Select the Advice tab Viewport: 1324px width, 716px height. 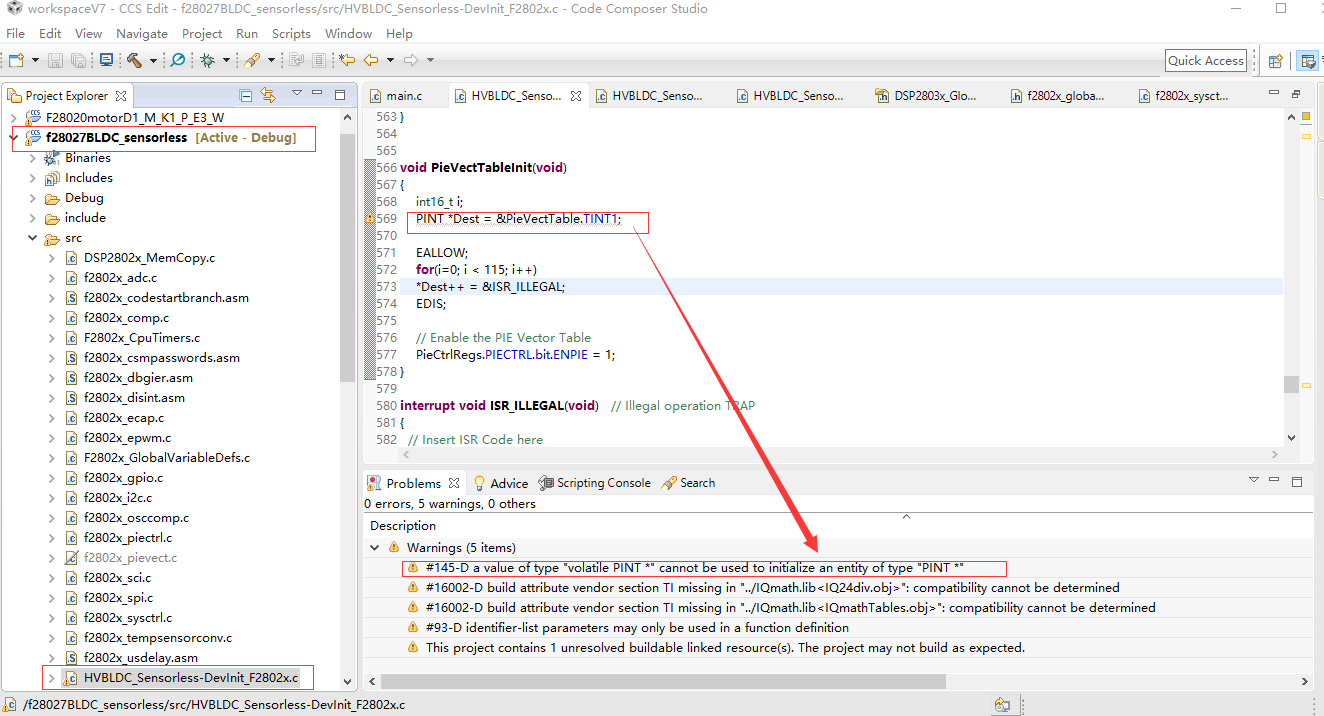point(500,483)
